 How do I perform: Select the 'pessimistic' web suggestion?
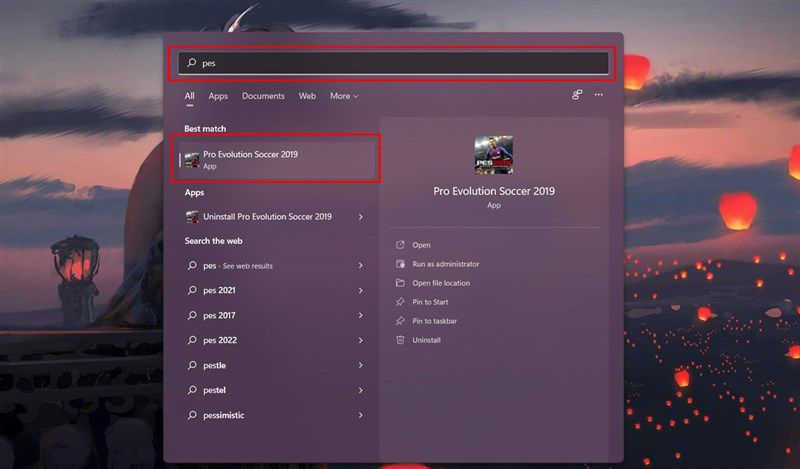pos(276,415)
